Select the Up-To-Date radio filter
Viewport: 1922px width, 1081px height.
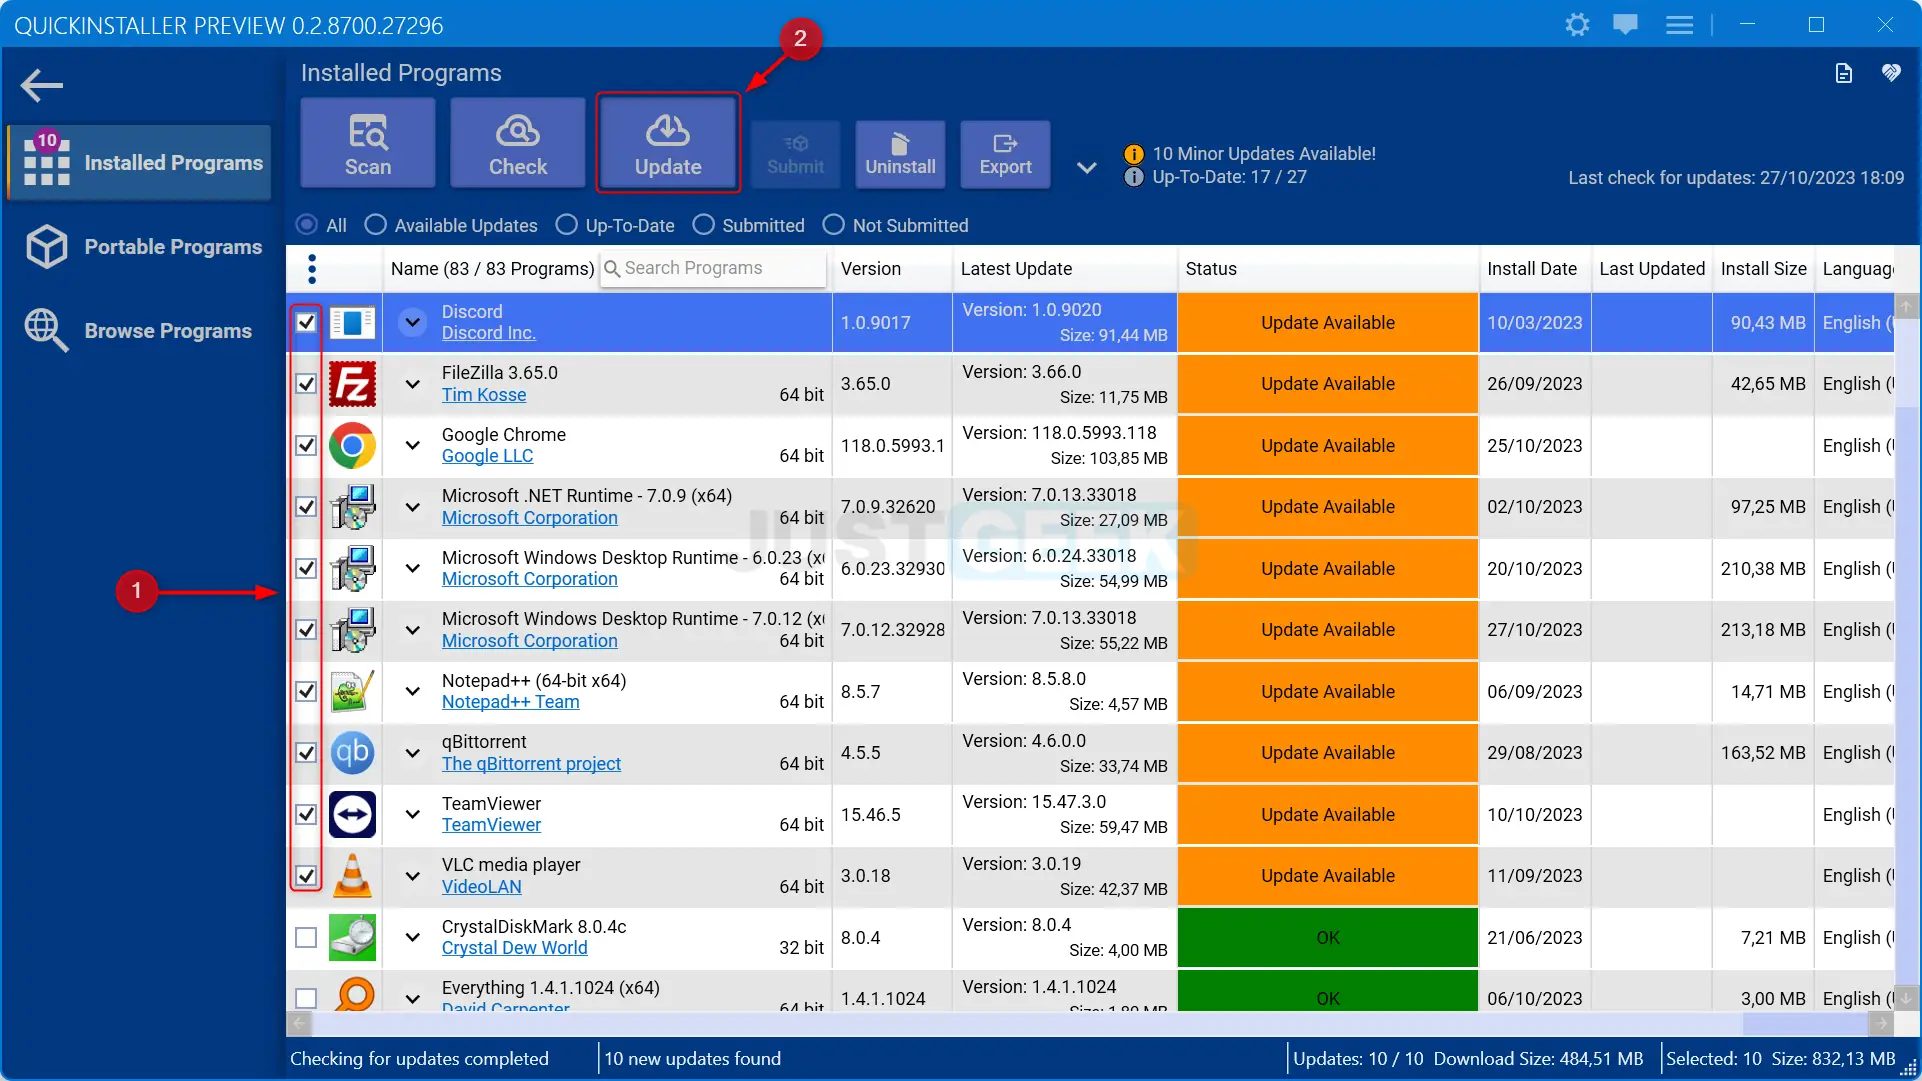(566, 225)
